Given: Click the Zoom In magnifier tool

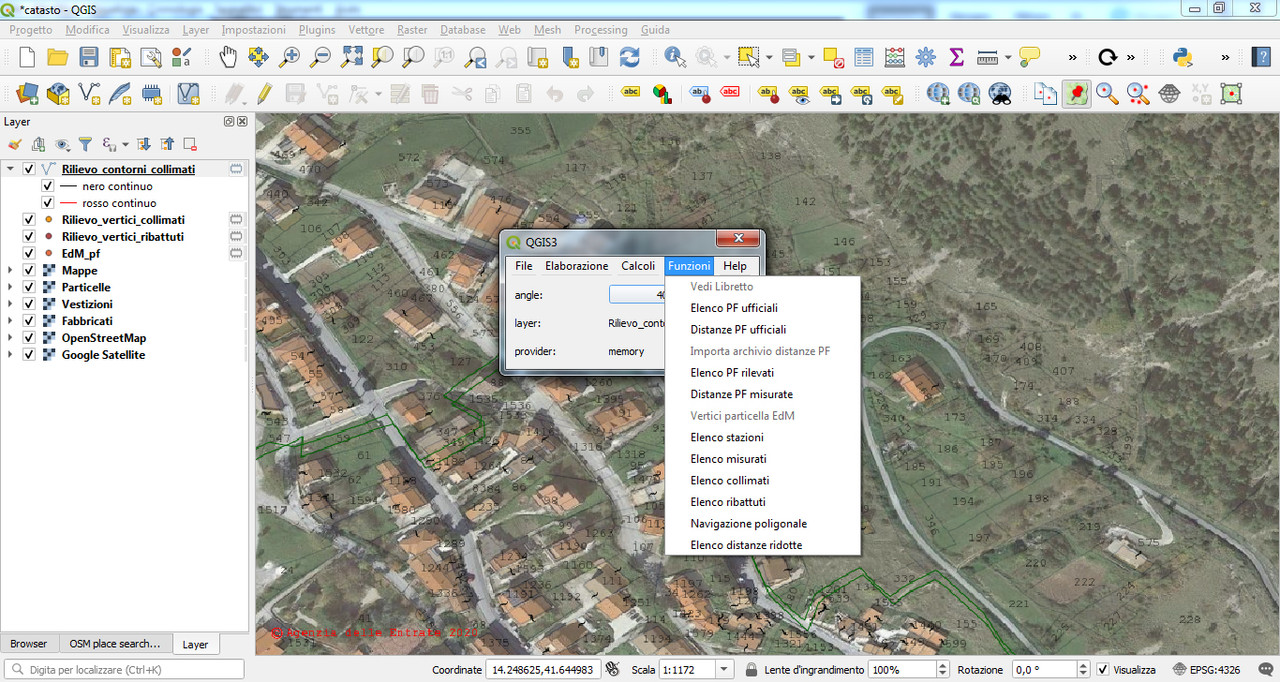Looking at the screenshot, I should 289,57.
